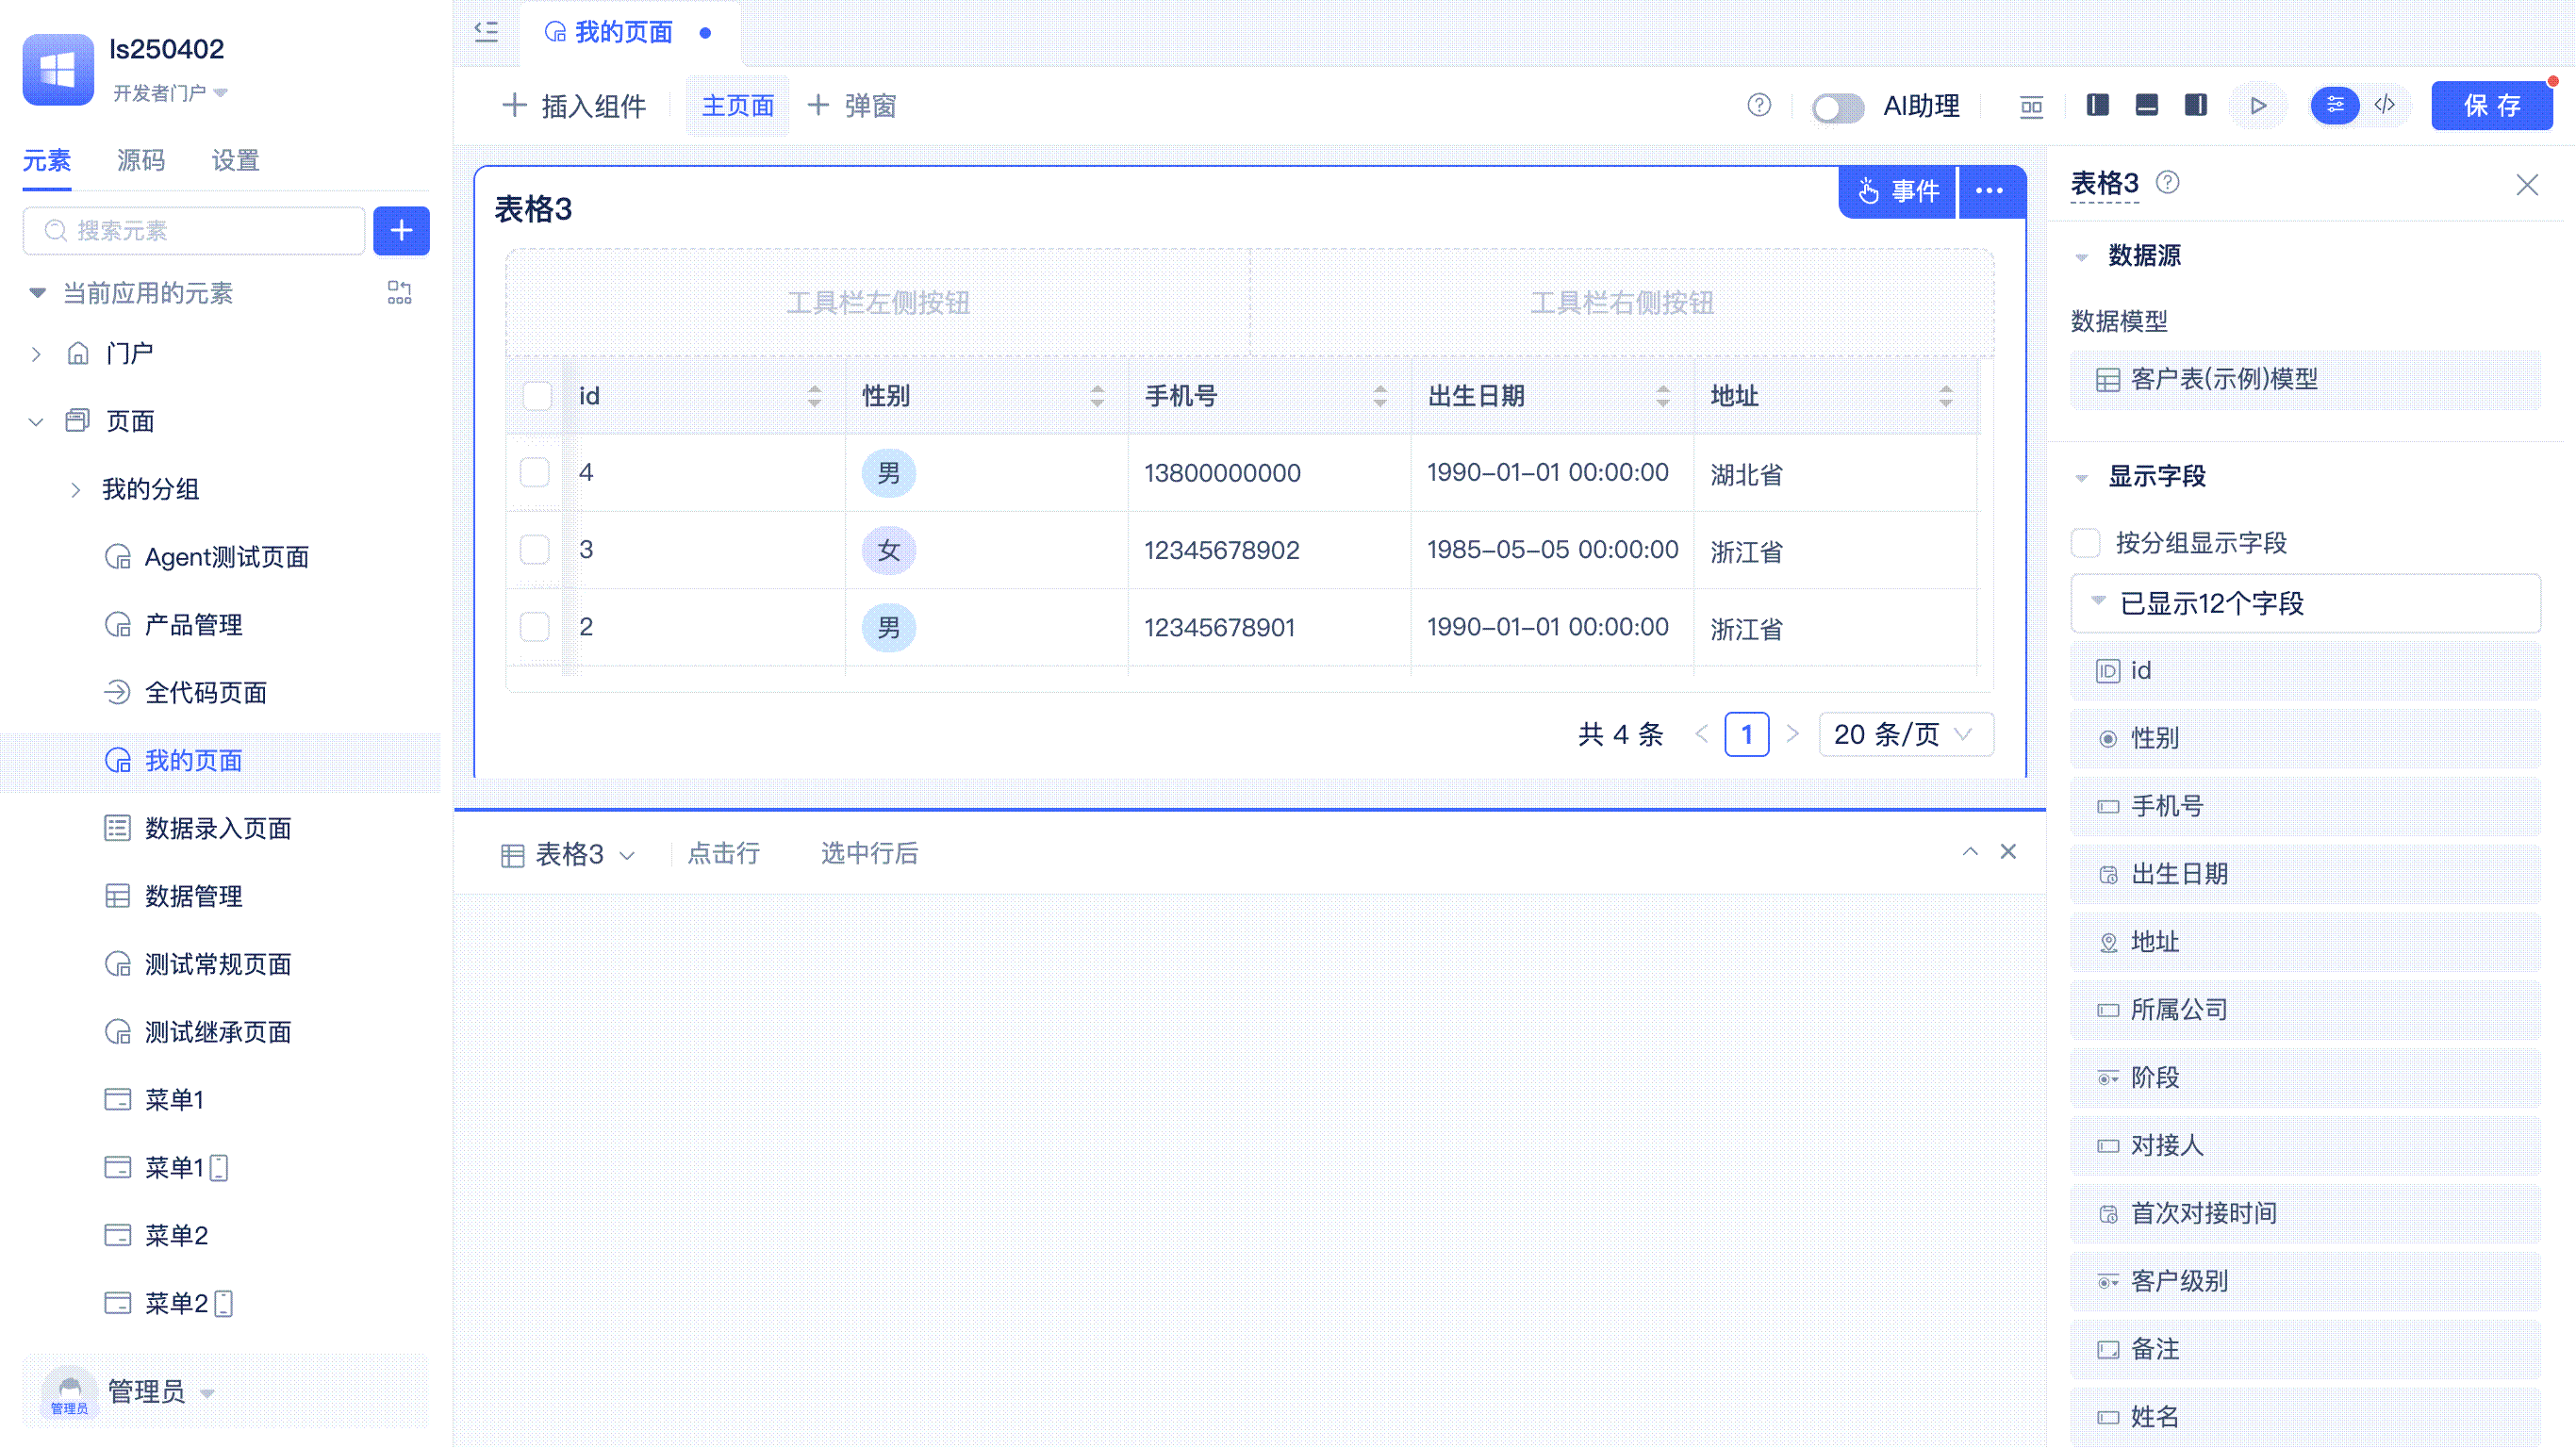This screenshot has width=2576, height=1448.
Task: Click the help icon beside 表格3 panel title
Action: click(x=2168, y=183)
